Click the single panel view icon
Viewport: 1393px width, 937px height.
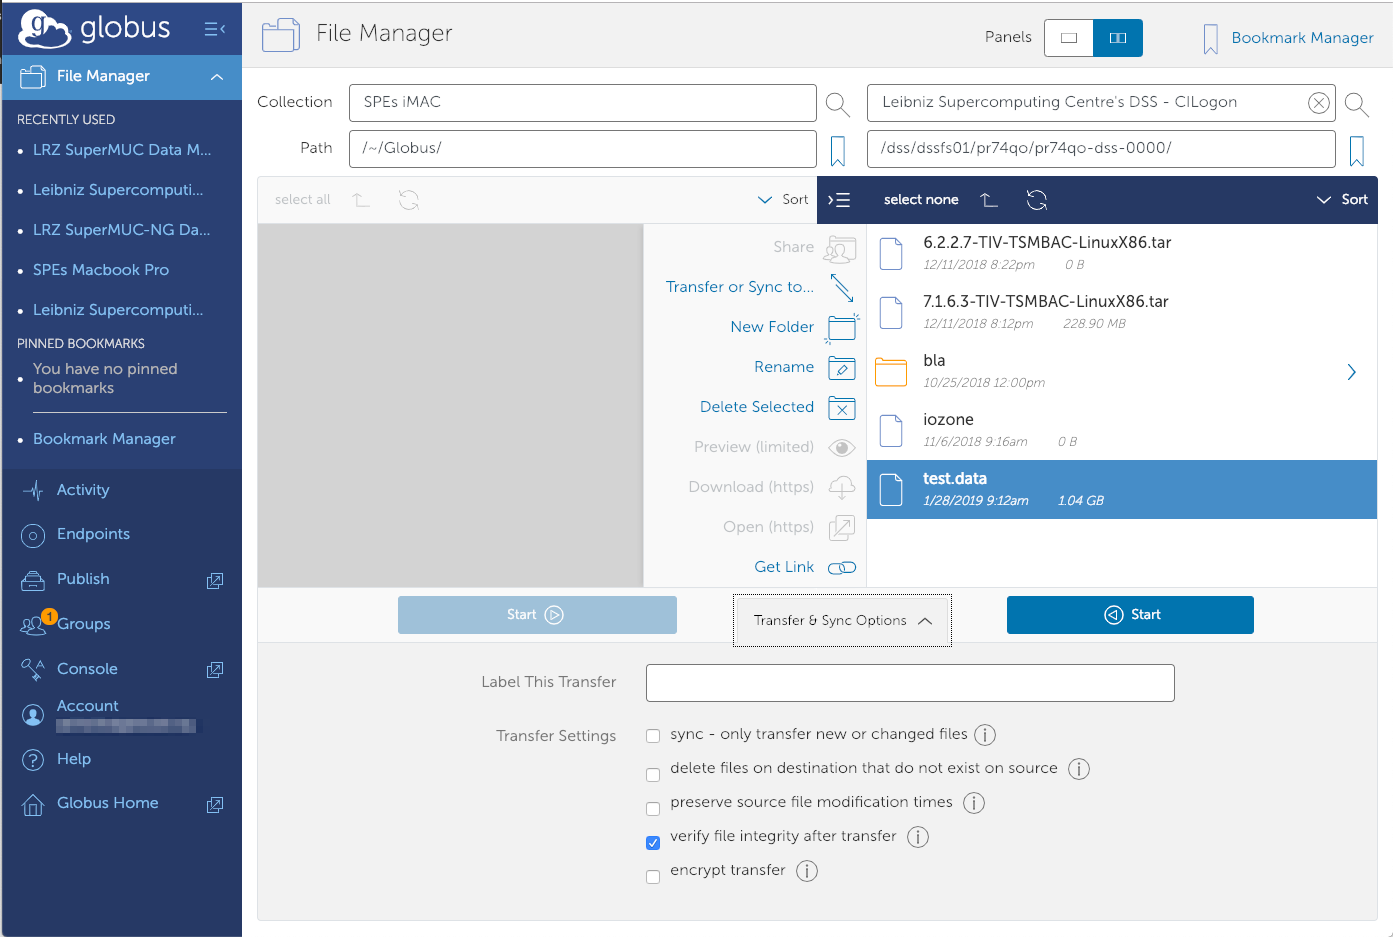(1068, 38)
